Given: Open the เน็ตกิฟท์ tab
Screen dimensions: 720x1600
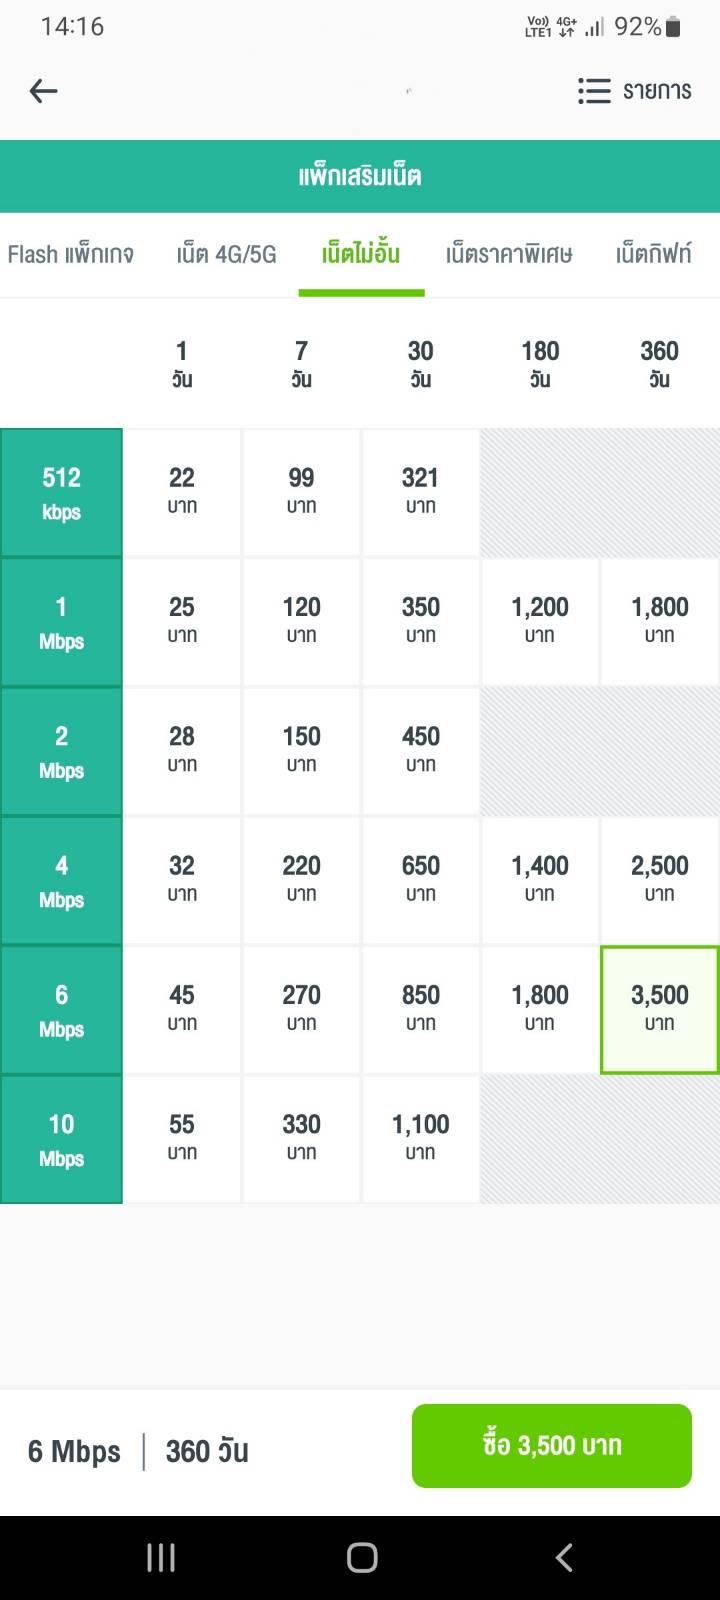Looking at the screenshot, I should pyautogui.click(x=654, y=254).
